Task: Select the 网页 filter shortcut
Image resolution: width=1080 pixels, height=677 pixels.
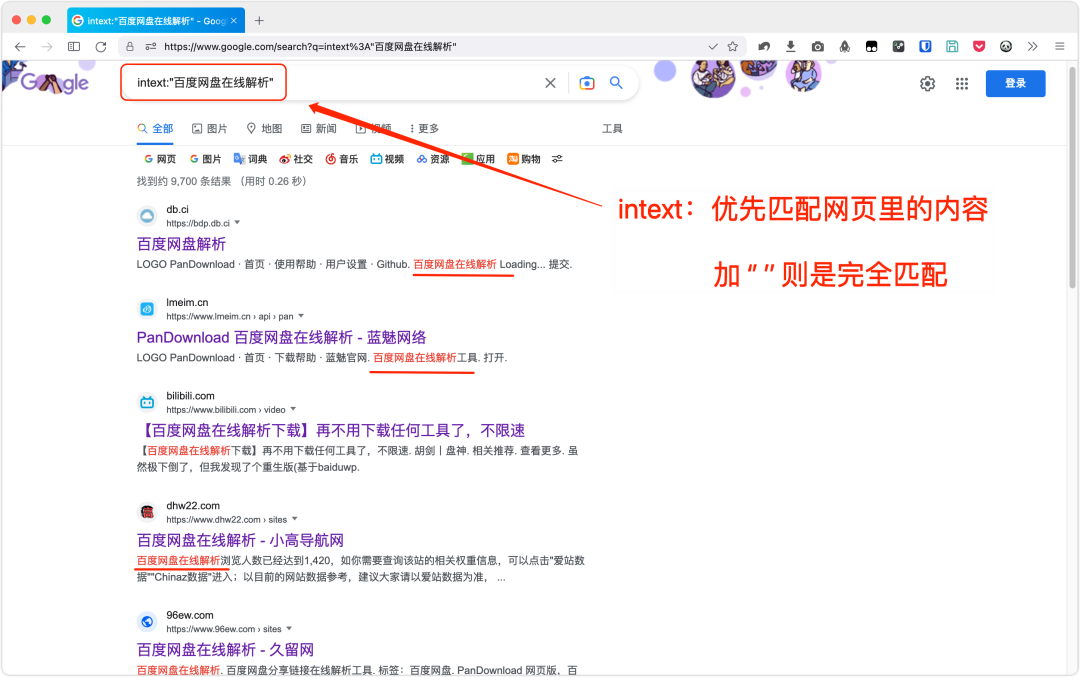Action: [x=160, y=159]
